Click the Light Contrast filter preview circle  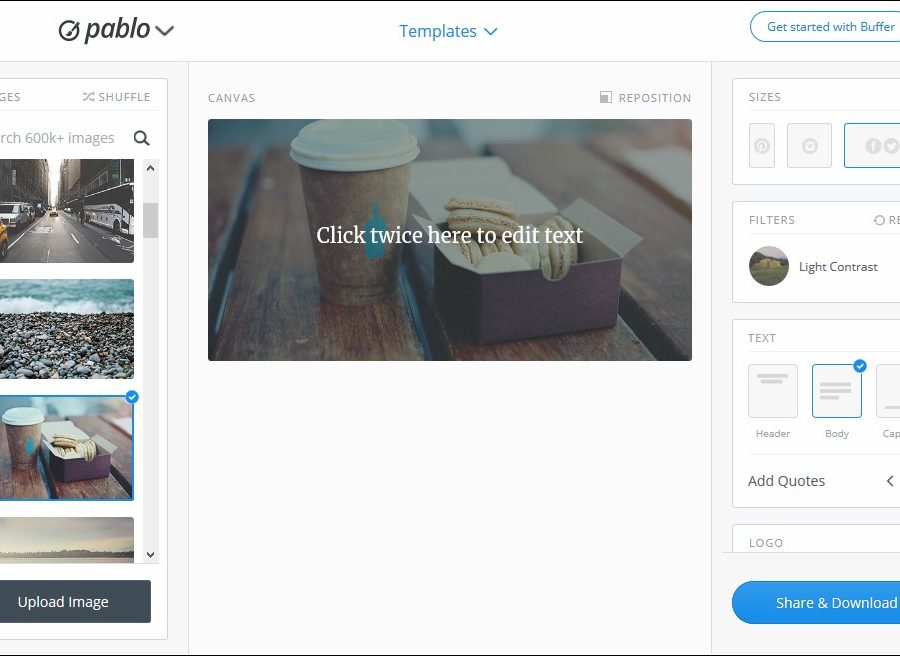[x=769, y=266]
